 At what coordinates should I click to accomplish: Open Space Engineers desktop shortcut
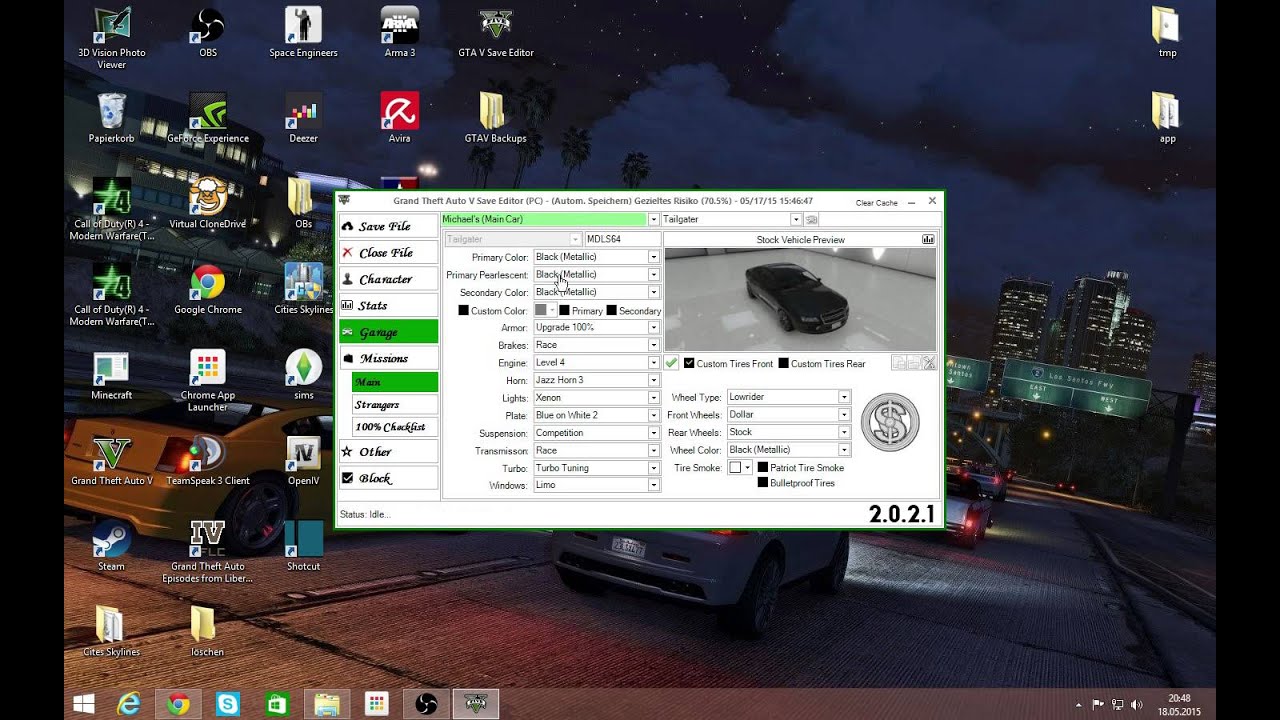303,33
